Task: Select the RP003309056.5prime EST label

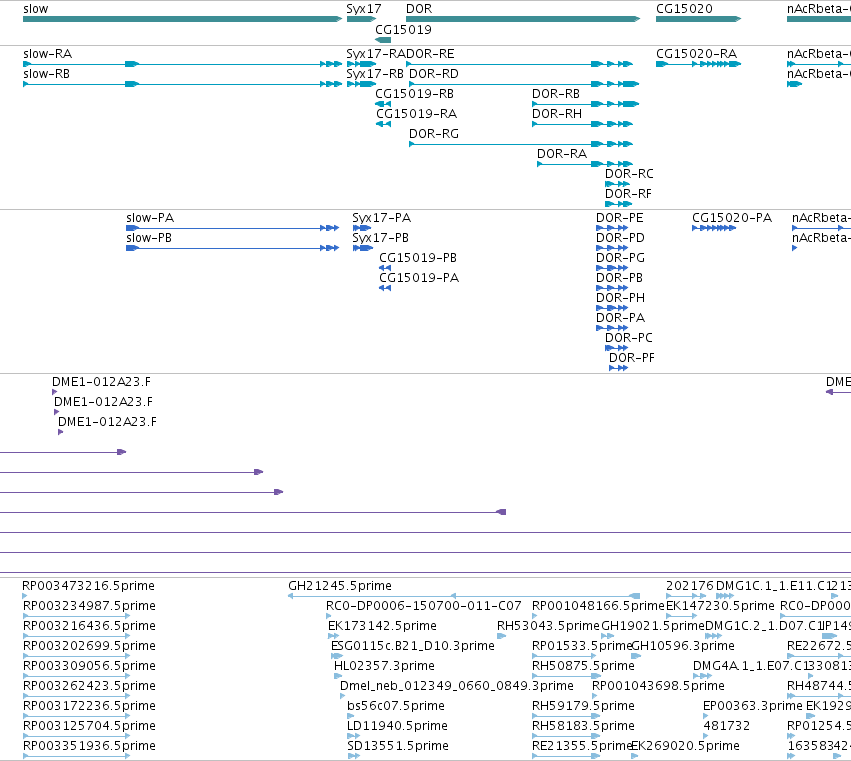Action: tap(90, 667)
